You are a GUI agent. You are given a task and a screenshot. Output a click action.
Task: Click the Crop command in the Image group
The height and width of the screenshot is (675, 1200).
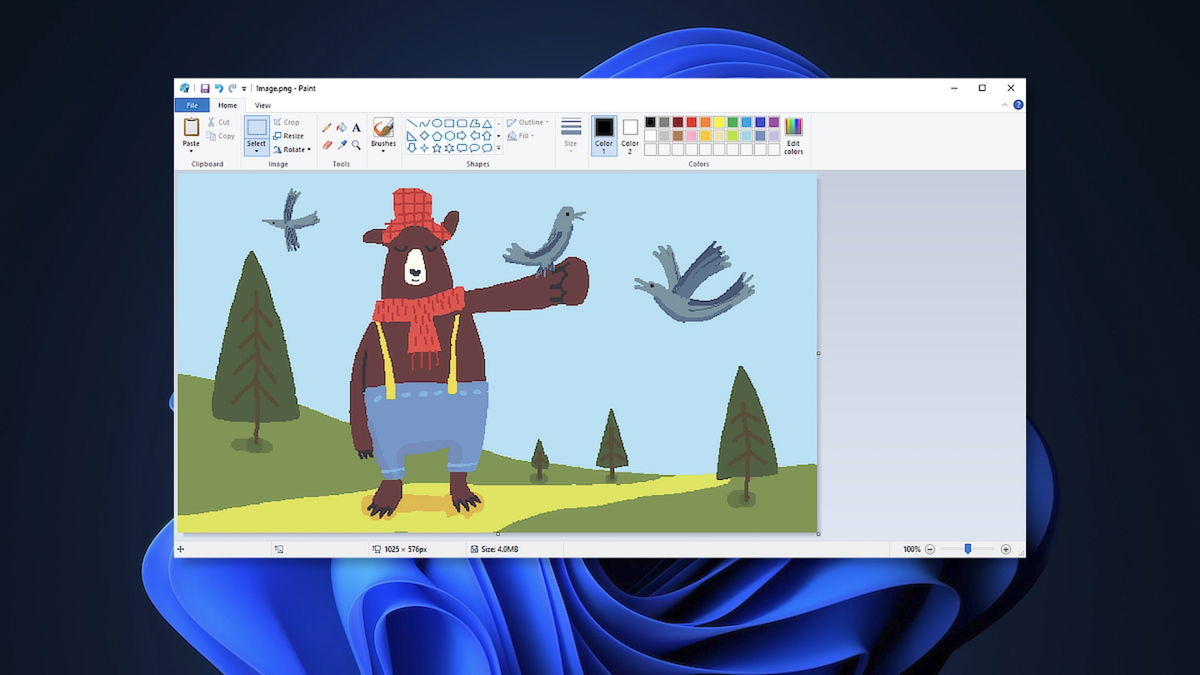click(288, 121)
